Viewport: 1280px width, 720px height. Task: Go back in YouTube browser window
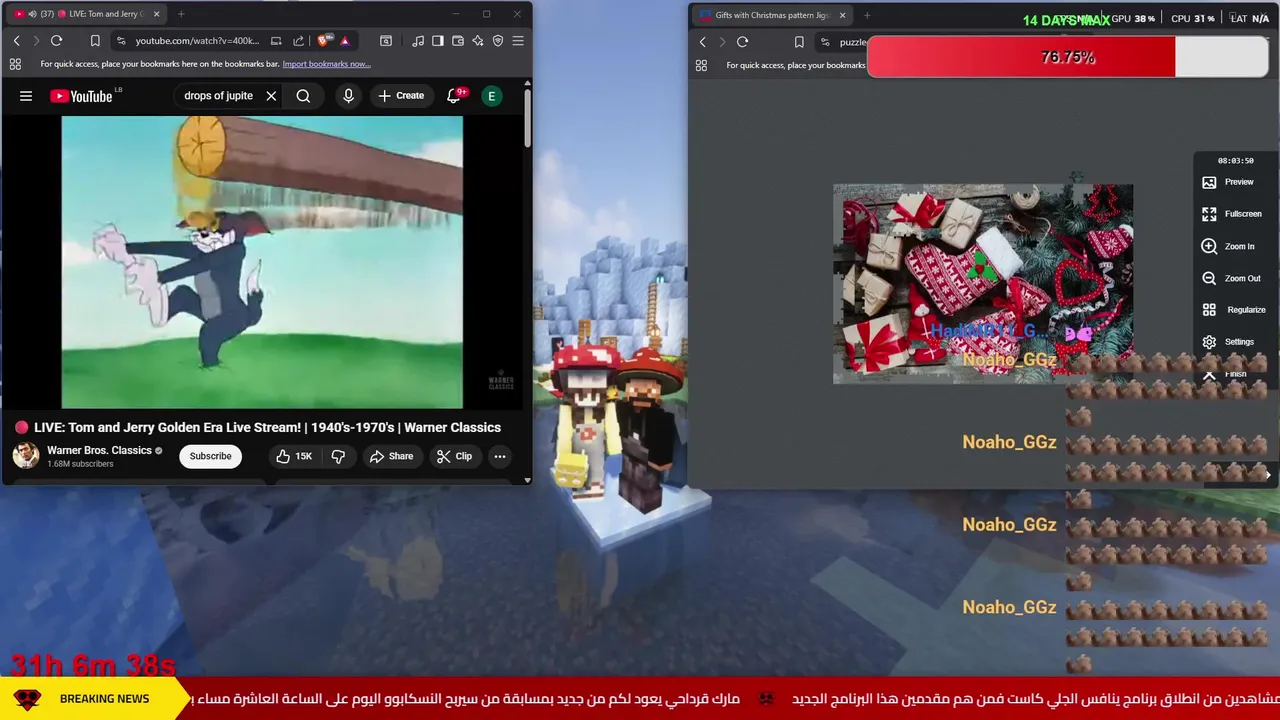pos(16,41)
